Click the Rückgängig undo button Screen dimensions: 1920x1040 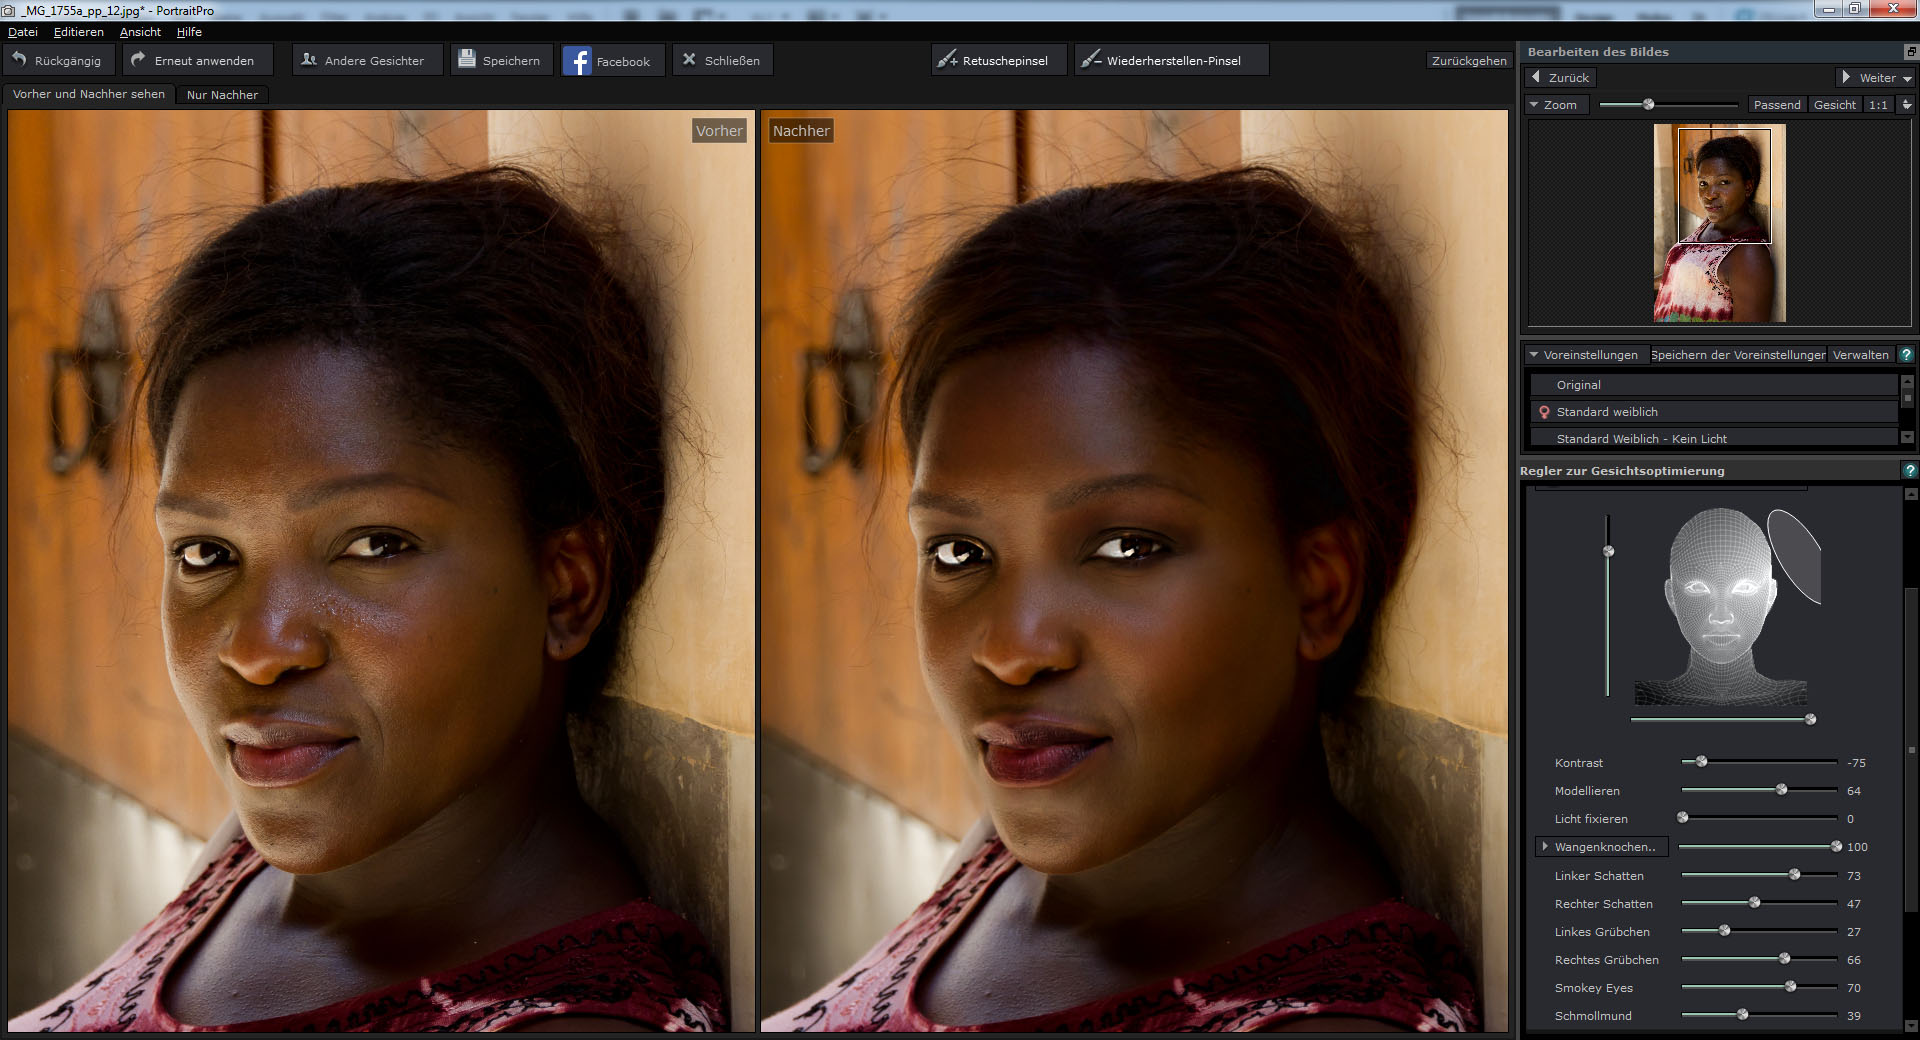point(58,60)
